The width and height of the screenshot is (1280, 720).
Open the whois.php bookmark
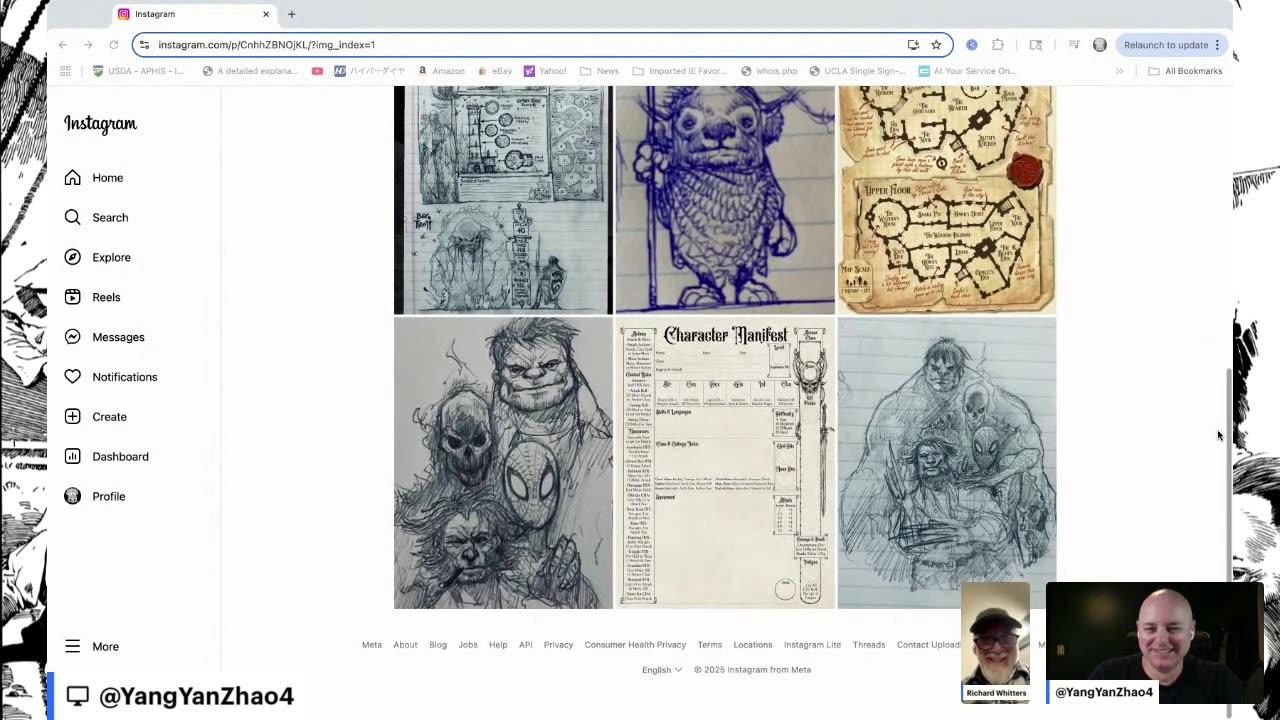(769, 71)
